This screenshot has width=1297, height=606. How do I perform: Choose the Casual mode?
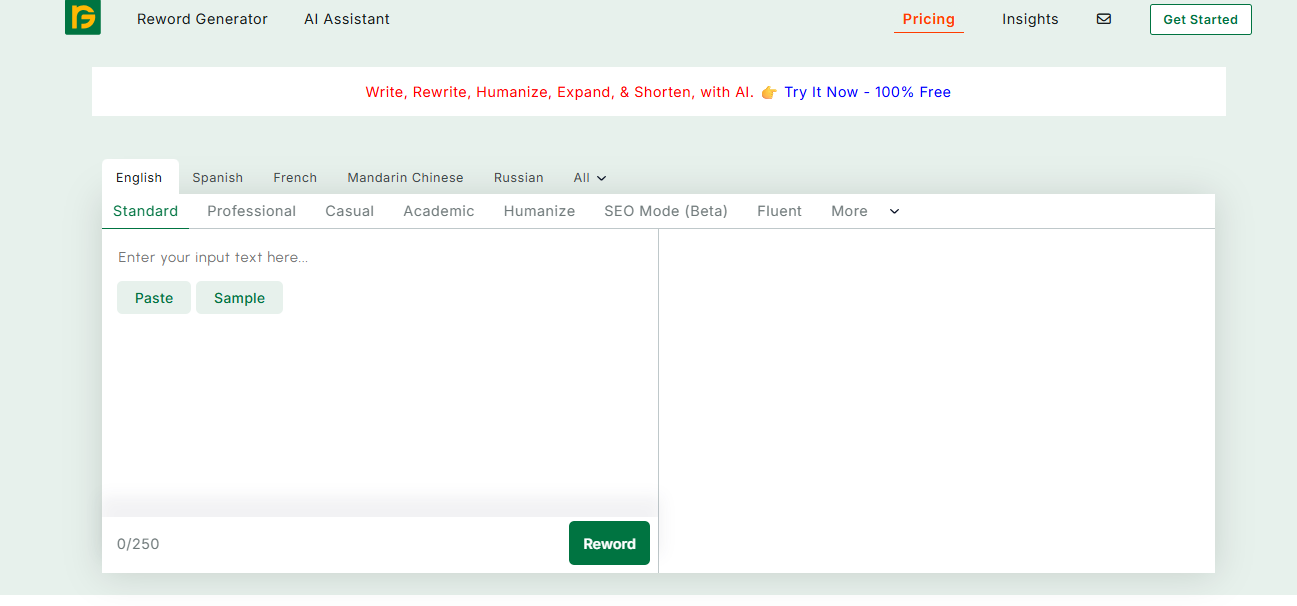[x=349, y=211]
